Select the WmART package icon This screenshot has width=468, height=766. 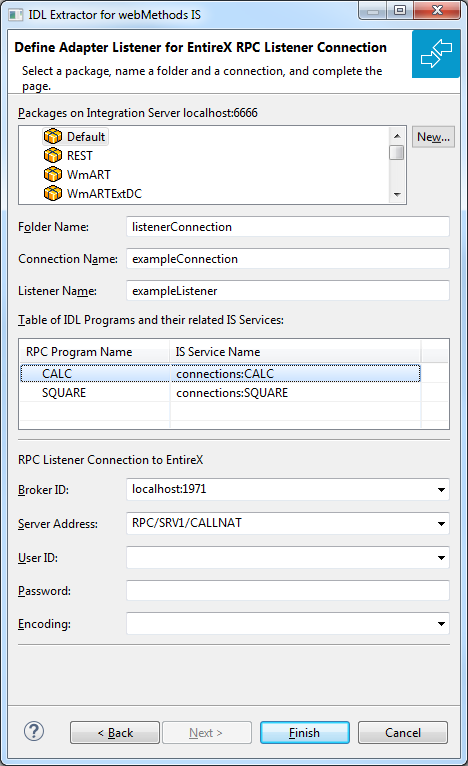tap(53, 174)
